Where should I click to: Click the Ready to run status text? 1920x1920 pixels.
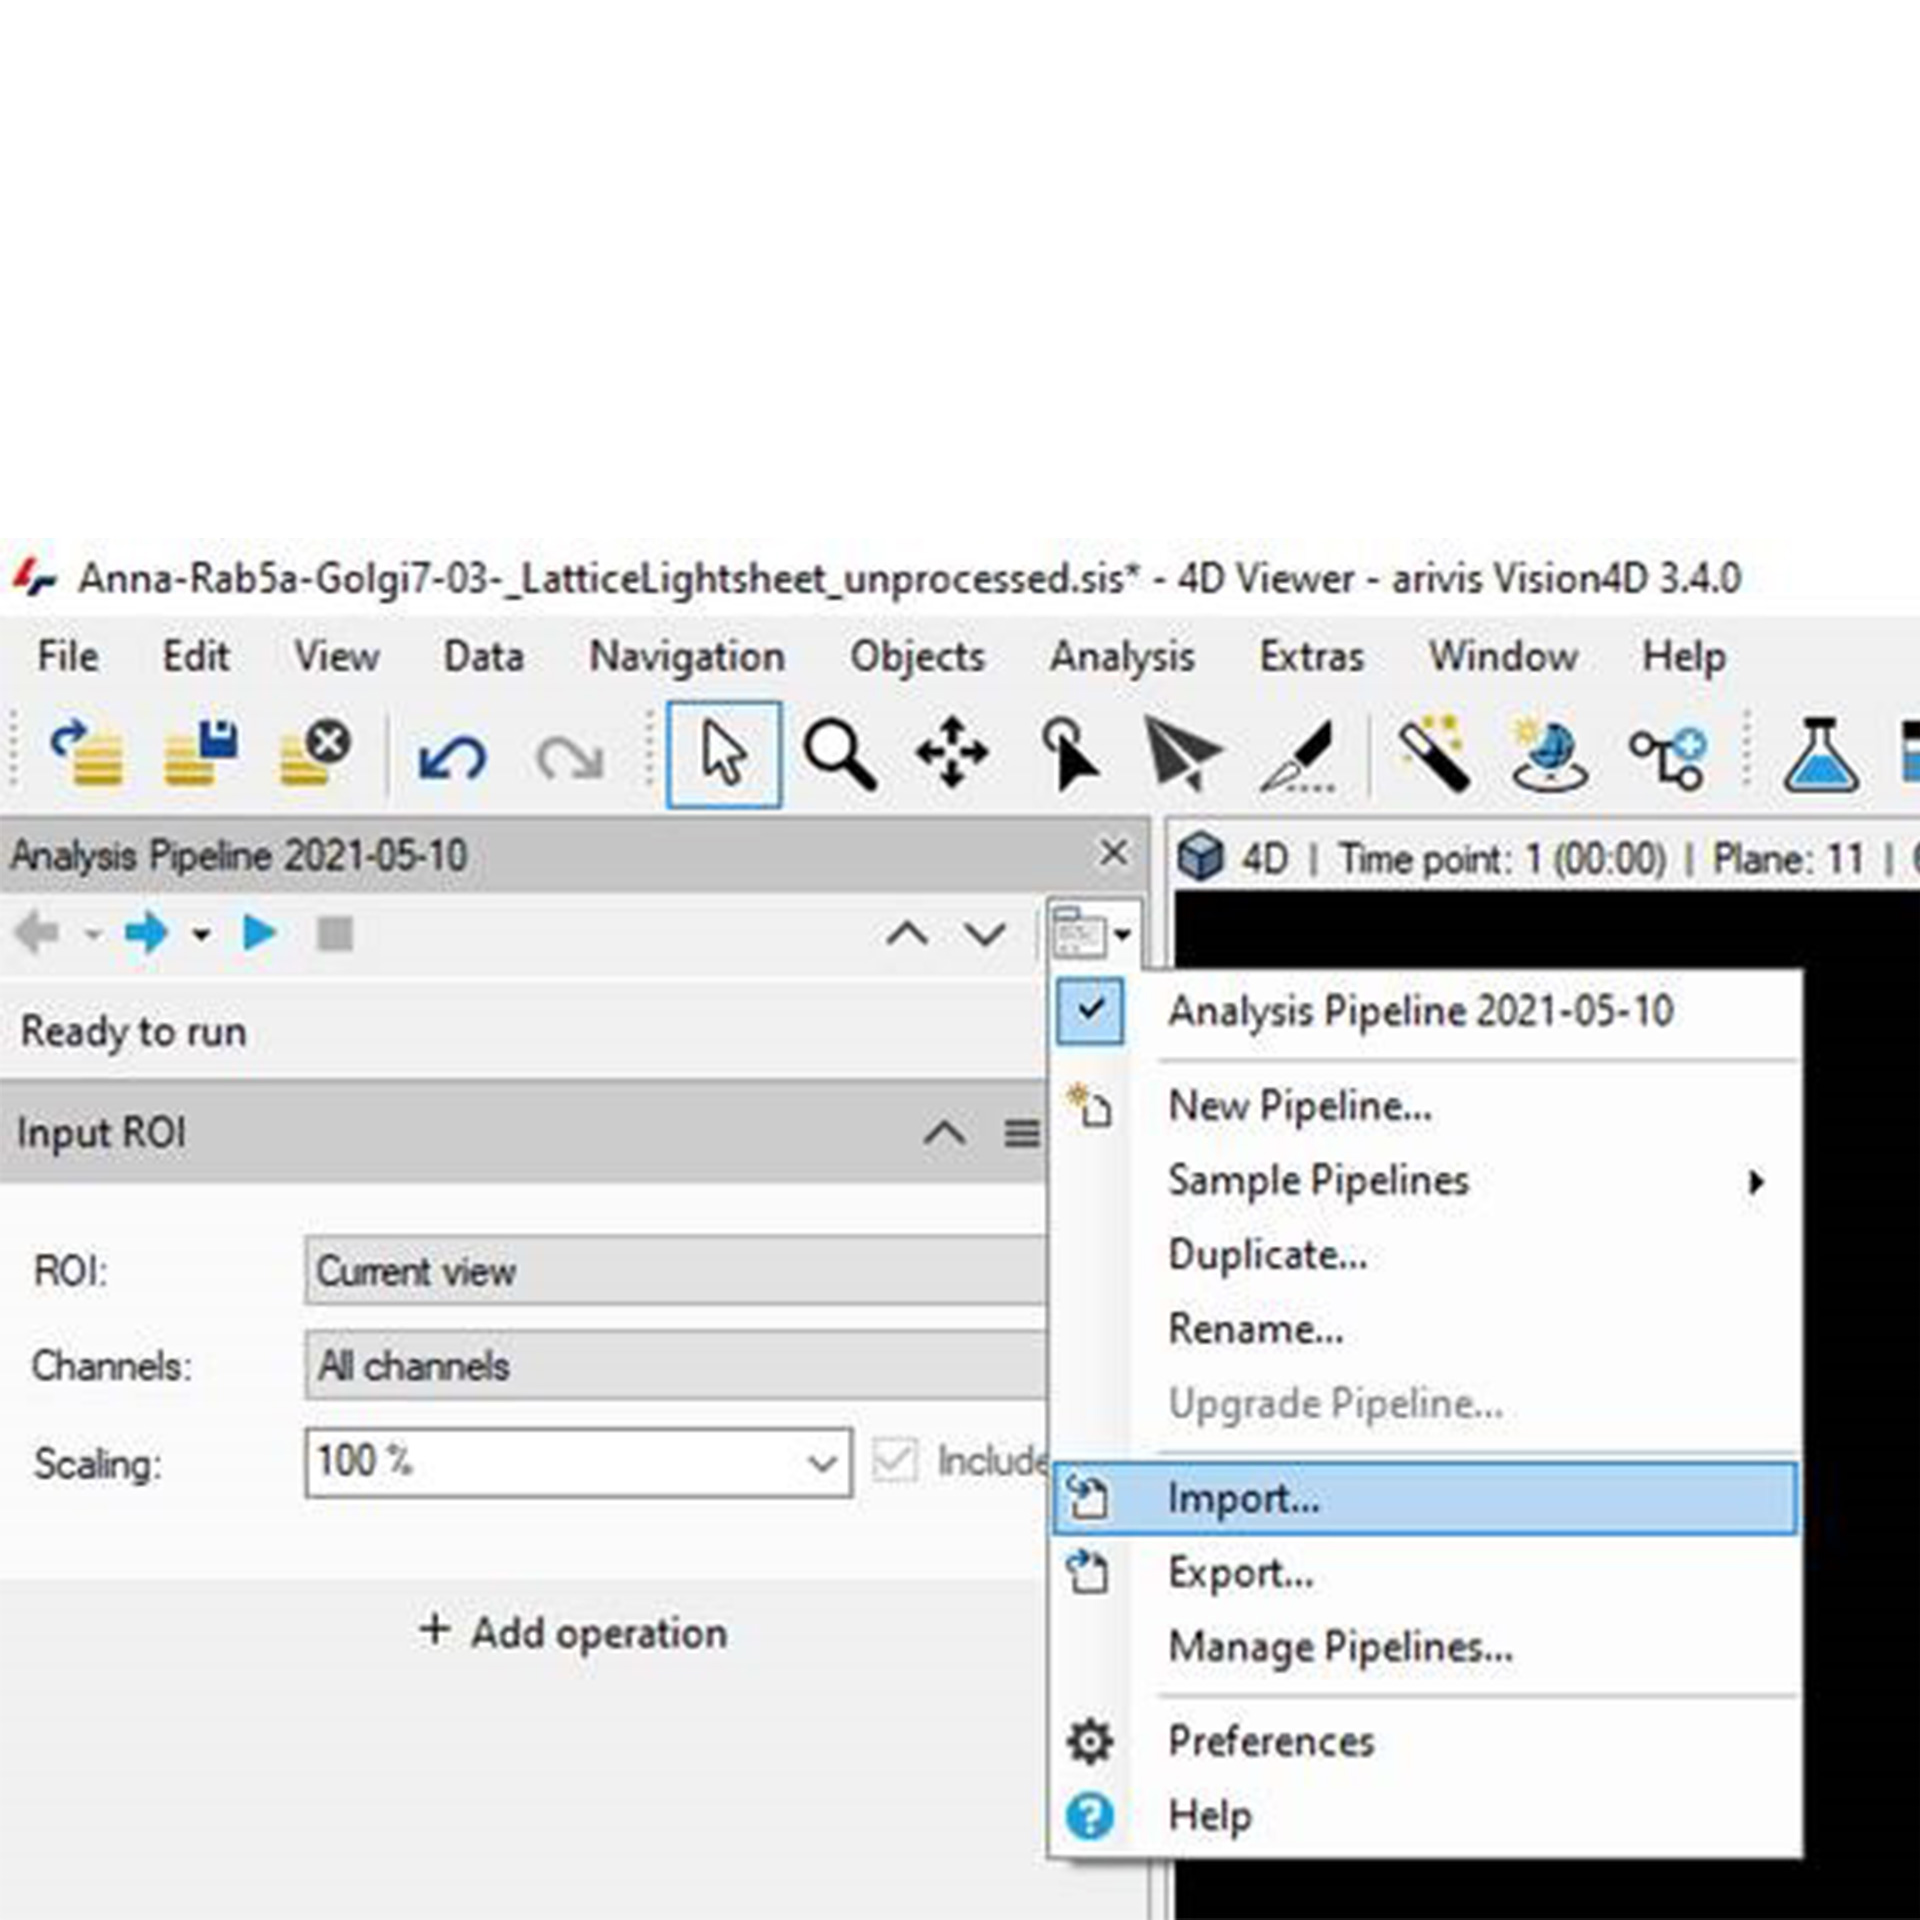[134, 1031]
